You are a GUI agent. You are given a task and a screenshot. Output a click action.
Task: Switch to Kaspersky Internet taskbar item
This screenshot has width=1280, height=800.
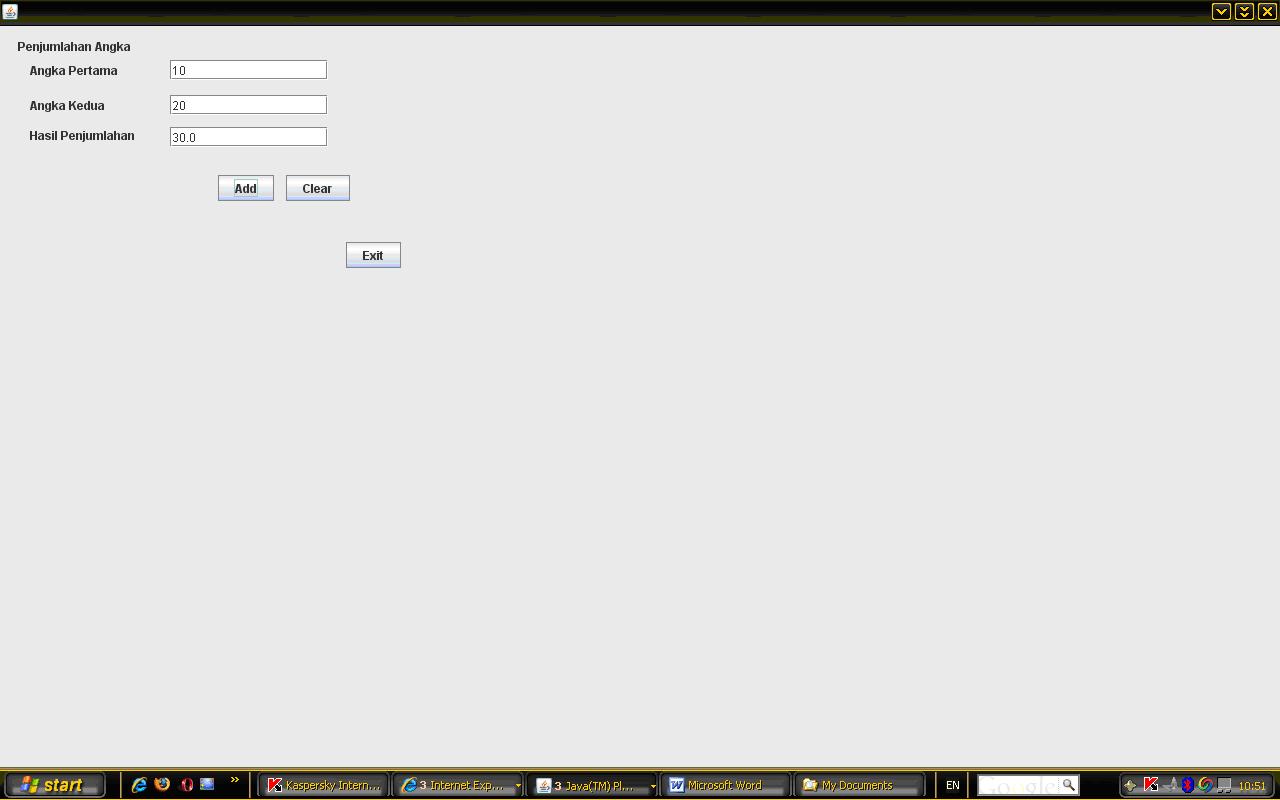pos(324,785)
